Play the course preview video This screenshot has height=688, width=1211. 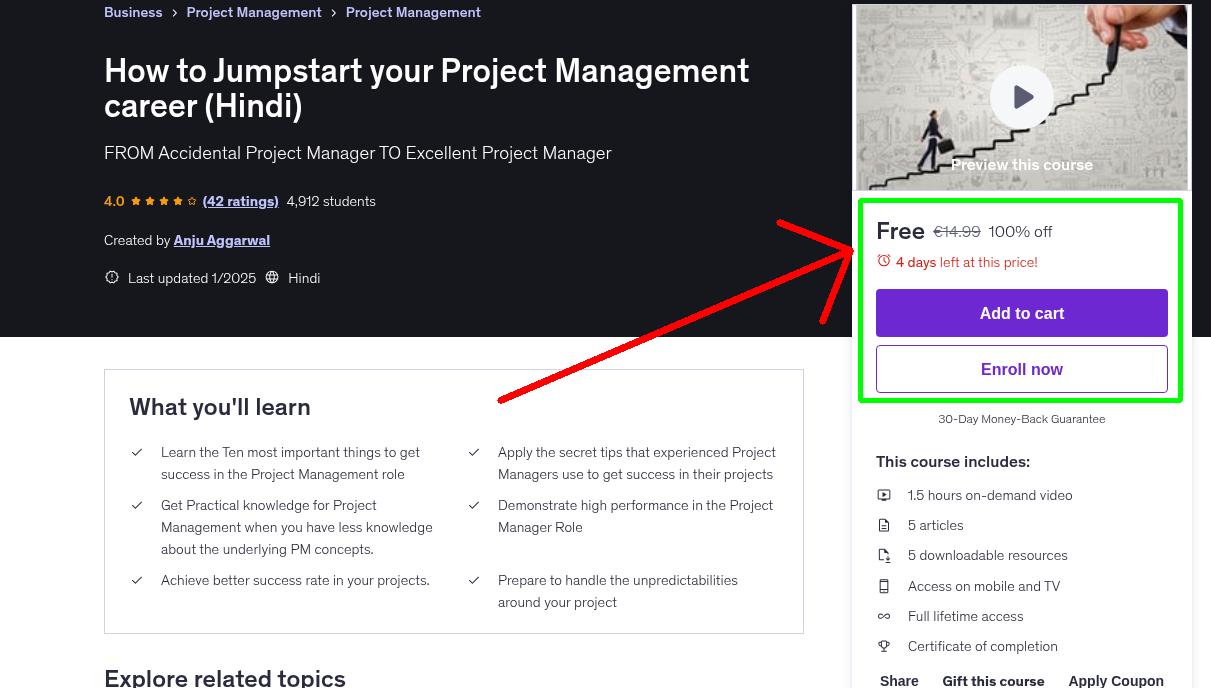[x=1021, y=97]
